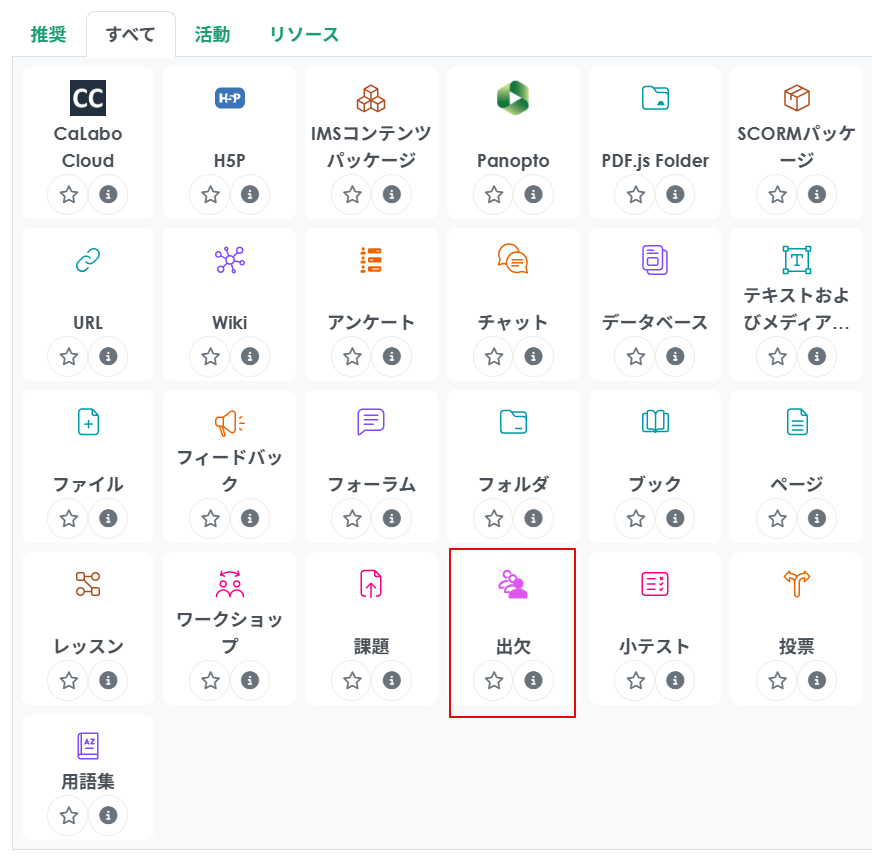Switch to the 推奨 tab
Screen dimensions: 872x856
[48, 35]
